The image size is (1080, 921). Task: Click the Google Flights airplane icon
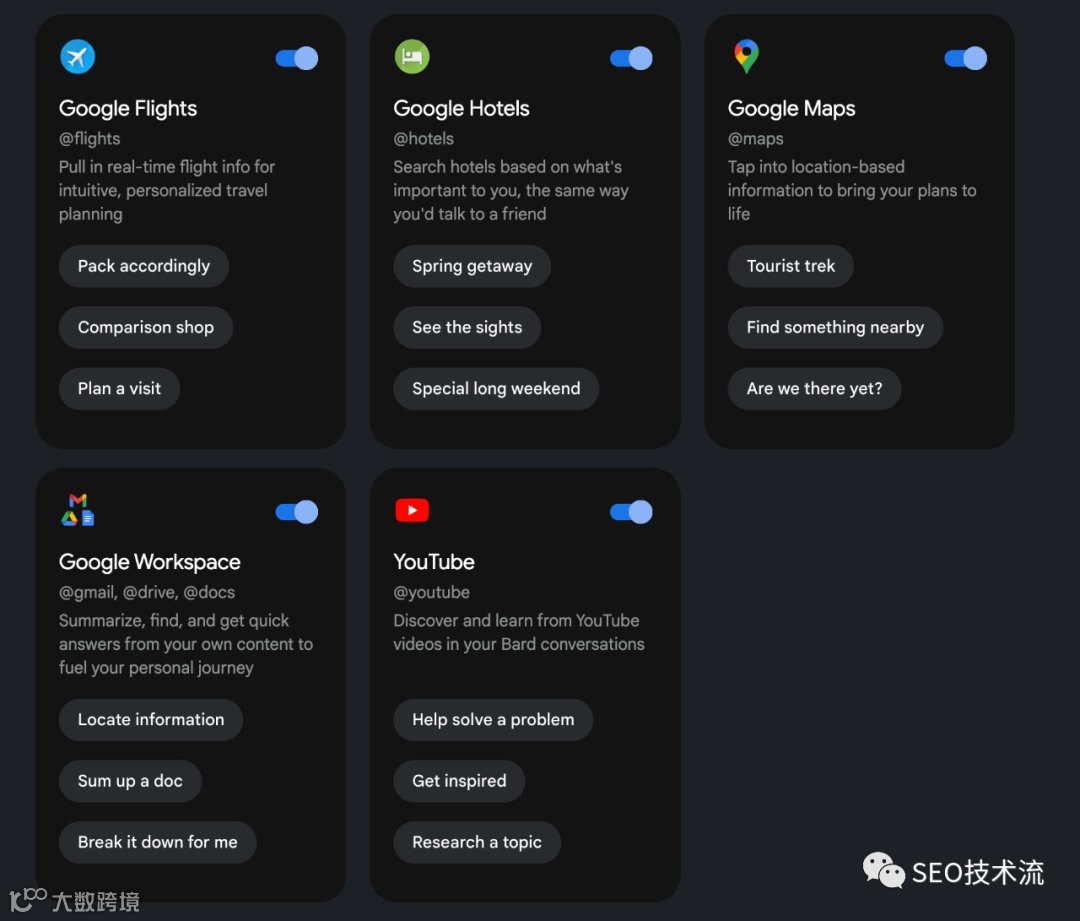pos(77,57)
